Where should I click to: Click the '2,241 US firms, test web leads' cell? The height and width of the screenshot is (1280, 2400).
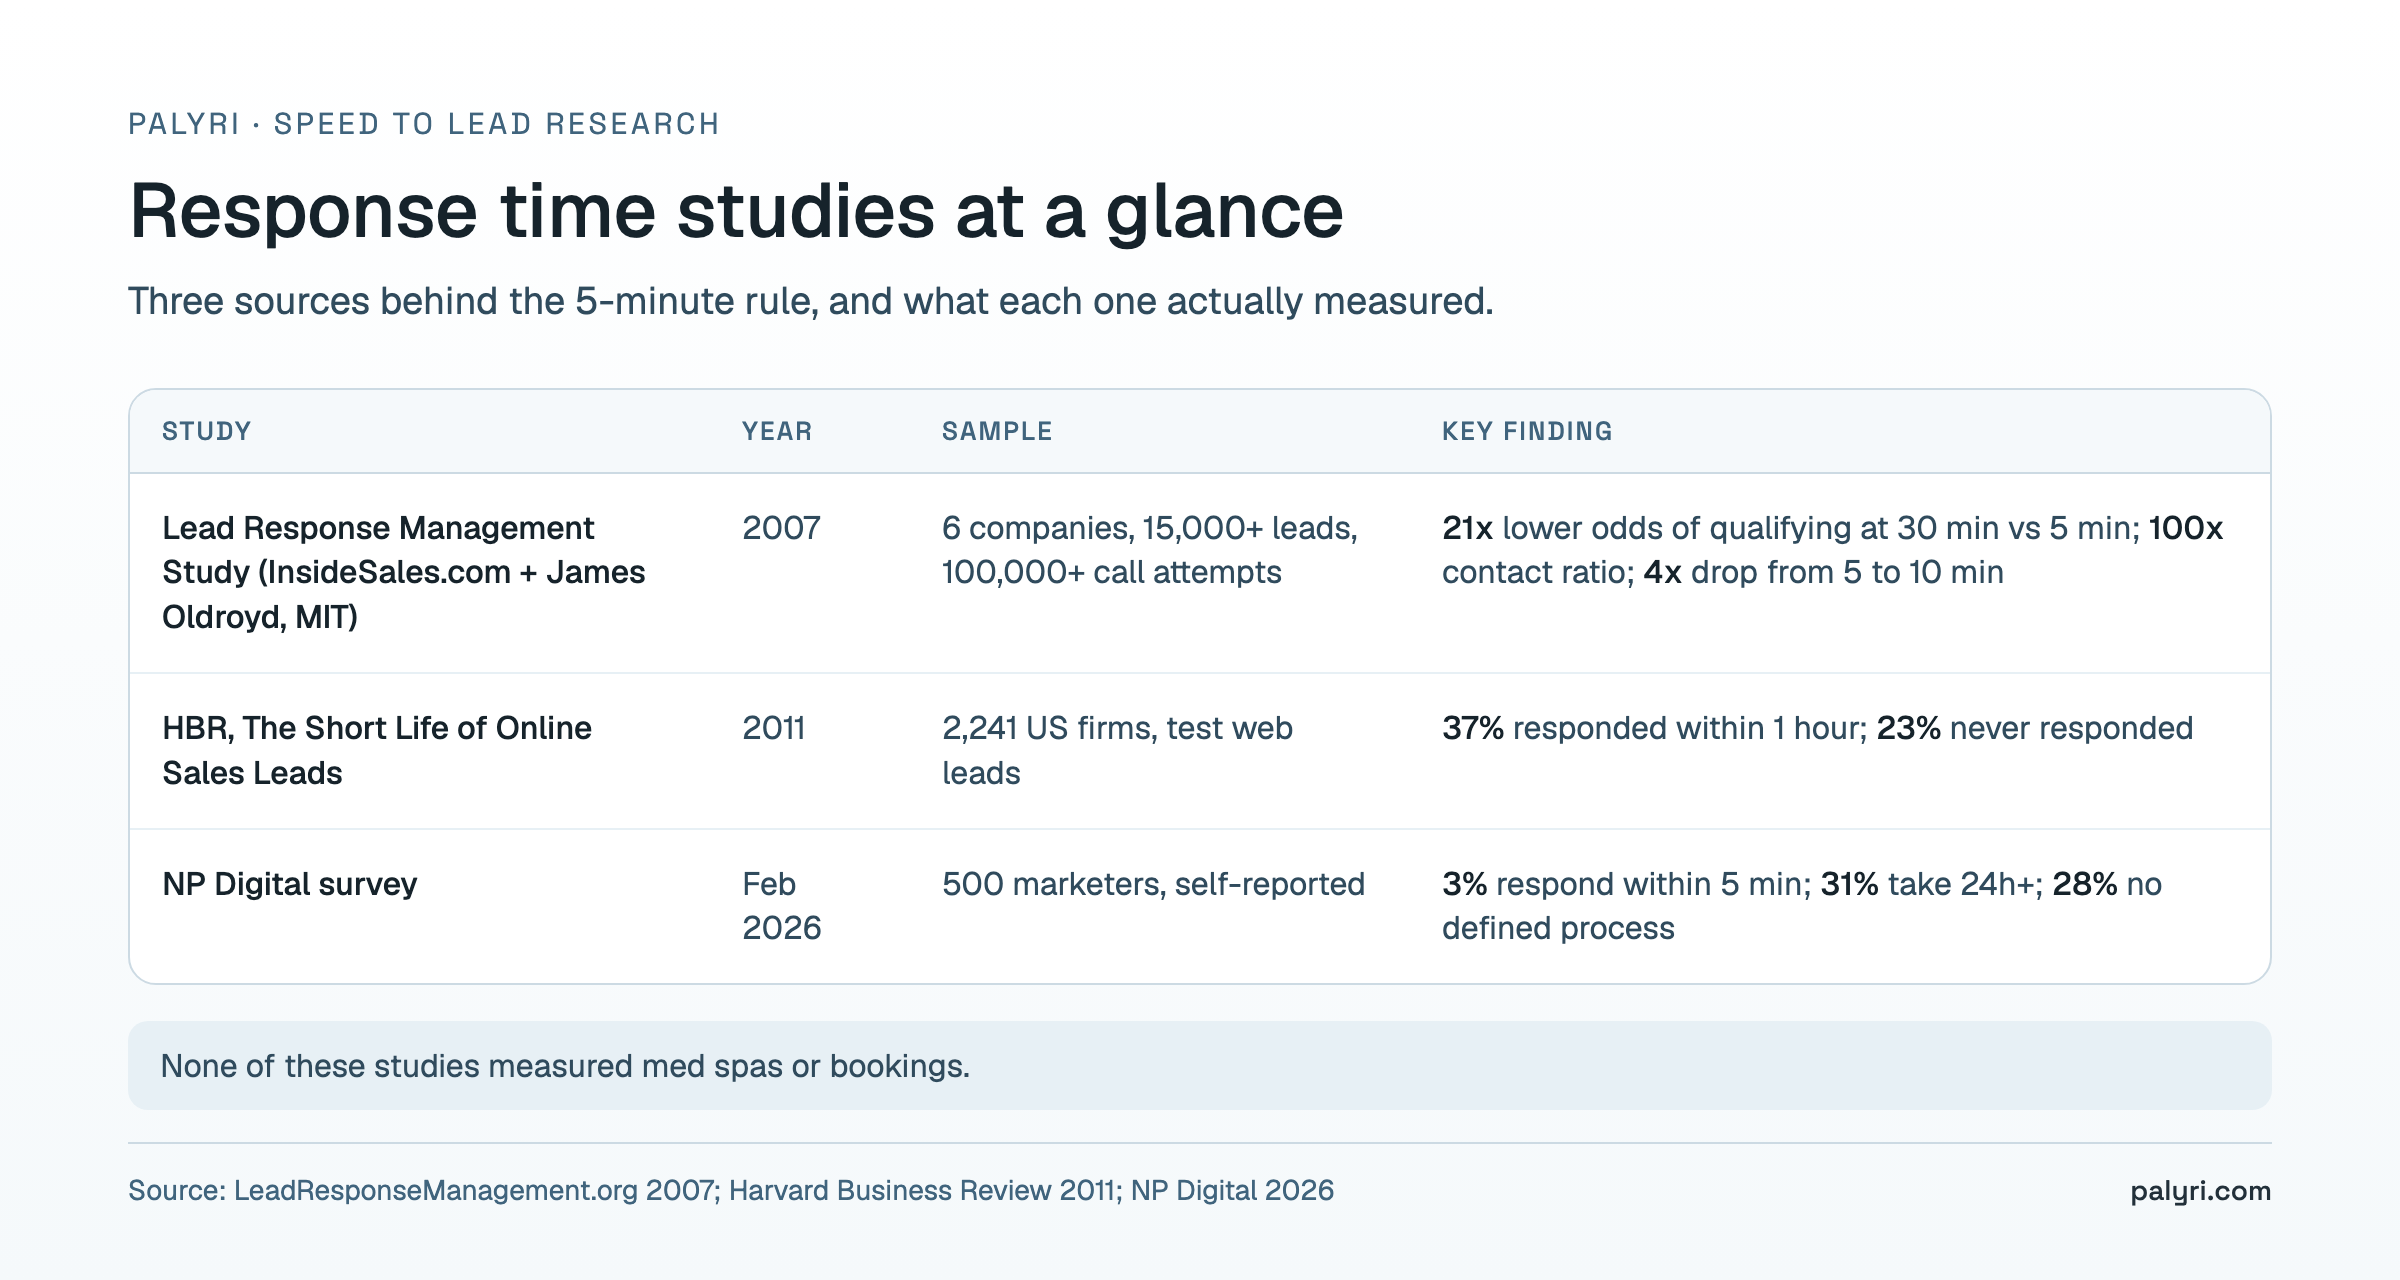(x=1117, y=750)
